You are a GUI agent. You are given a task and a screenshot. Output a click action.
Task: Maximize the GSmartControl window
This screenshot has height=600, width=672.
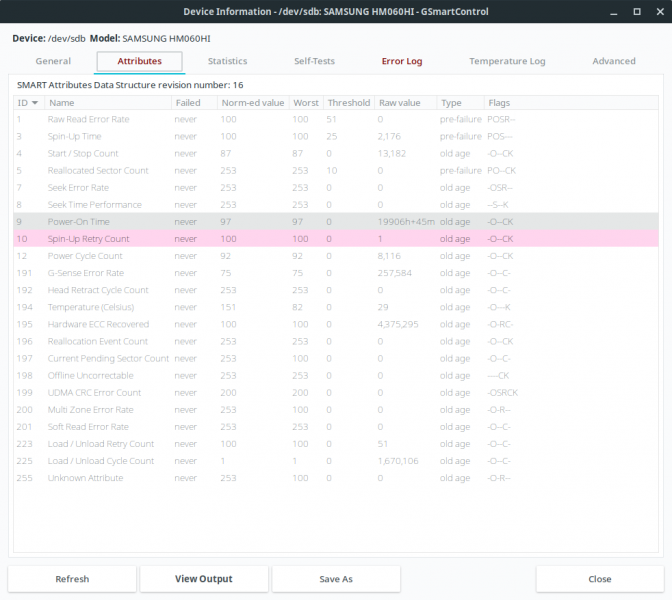tap(637, 12)
